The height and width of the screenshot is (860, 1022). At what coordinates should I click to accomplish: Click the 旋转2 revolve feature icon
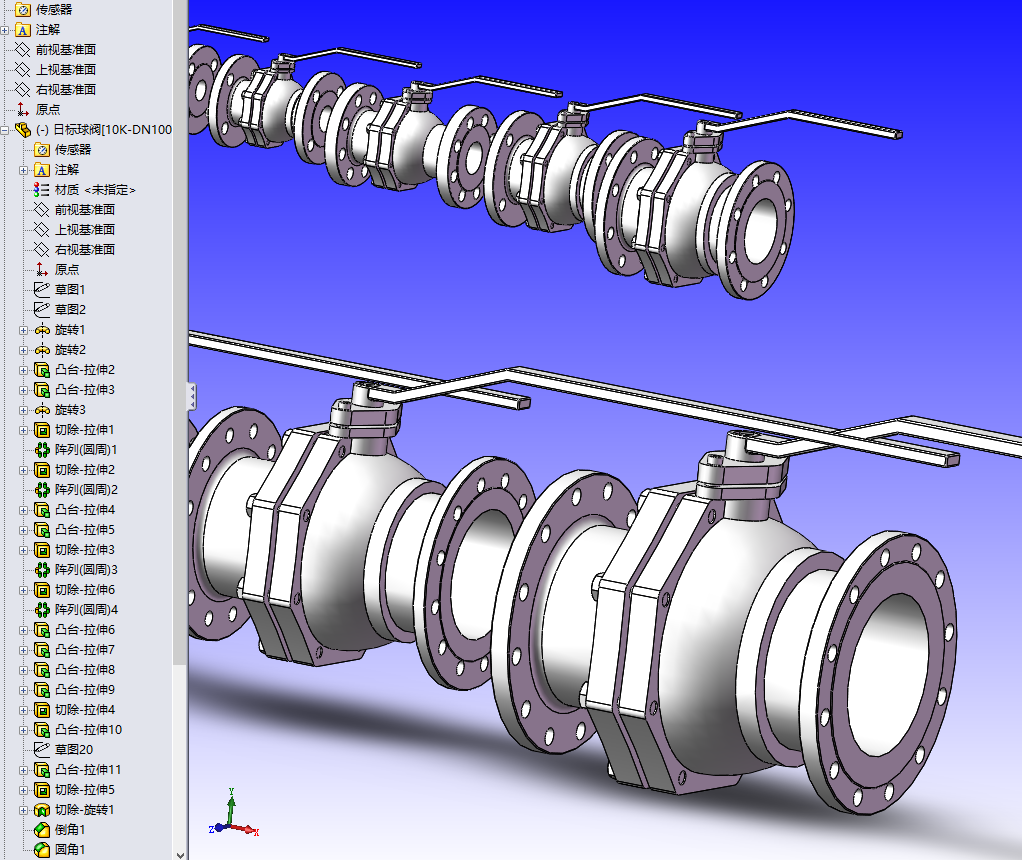coord(42,350)
